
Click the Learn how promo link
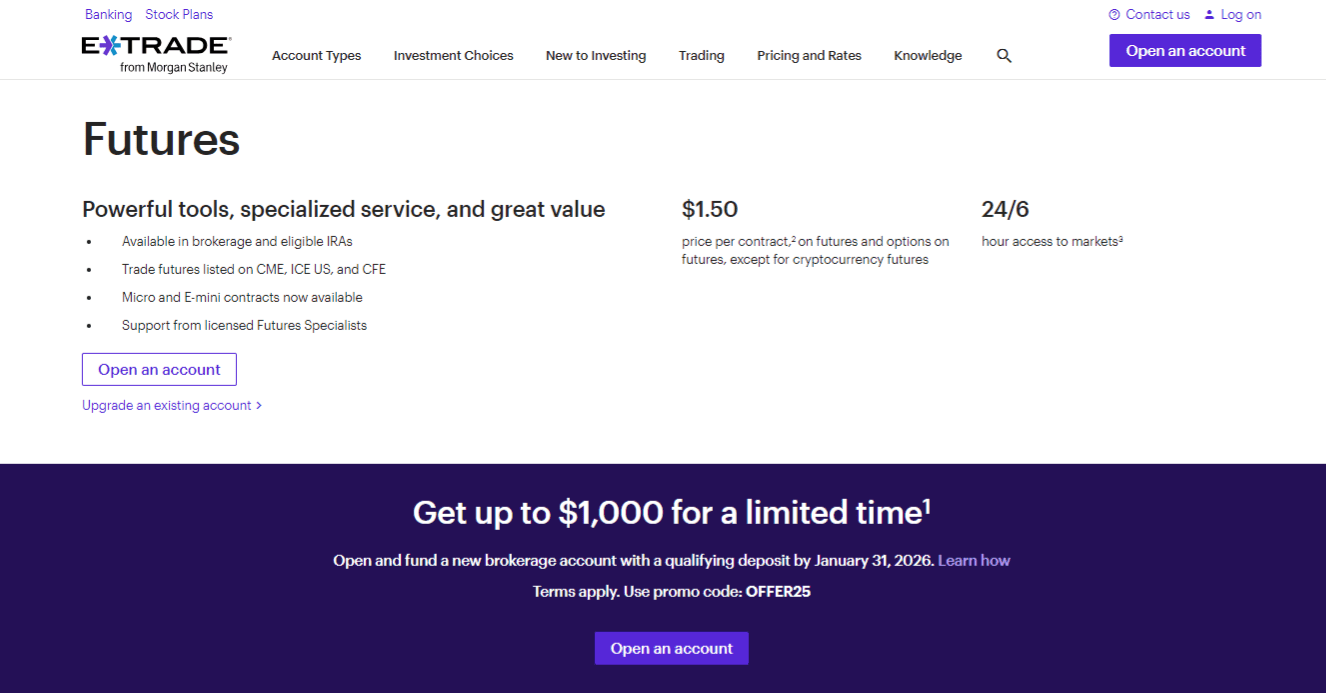point(973,561)
